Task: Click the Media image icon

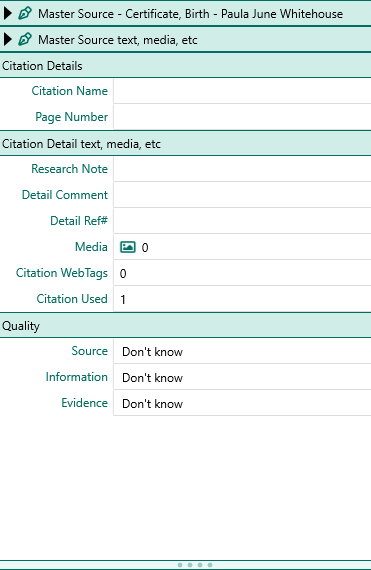Action: tap(128, 247)
